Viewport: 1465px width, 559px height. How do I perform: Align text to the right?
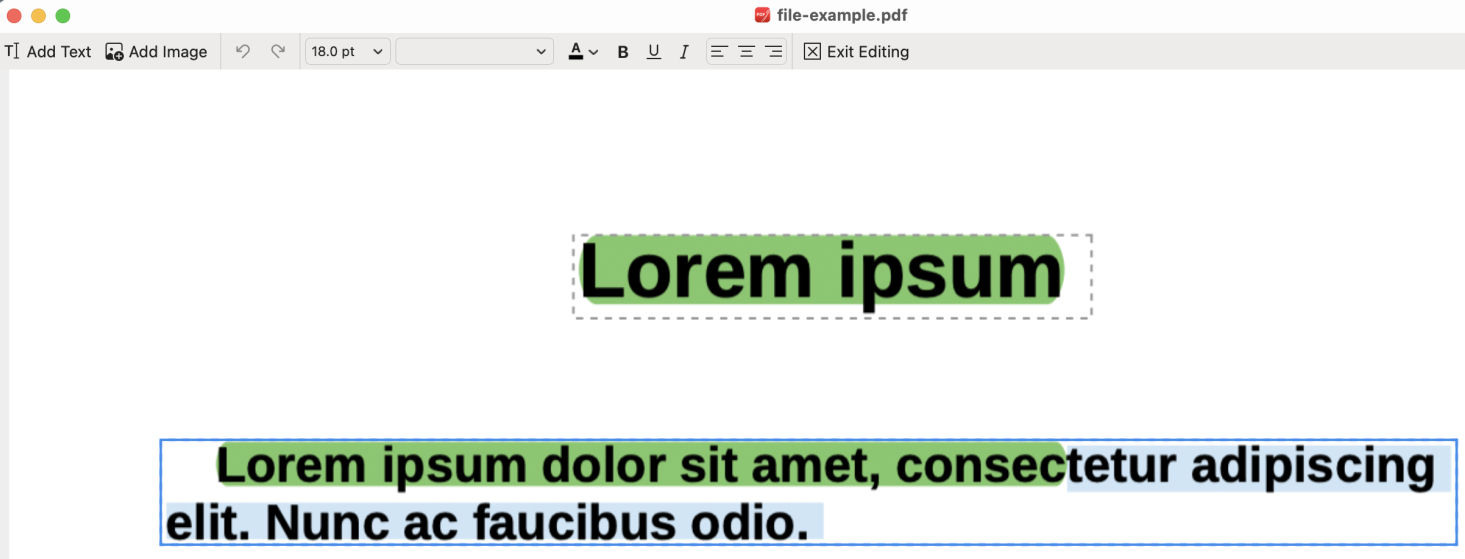773,52
